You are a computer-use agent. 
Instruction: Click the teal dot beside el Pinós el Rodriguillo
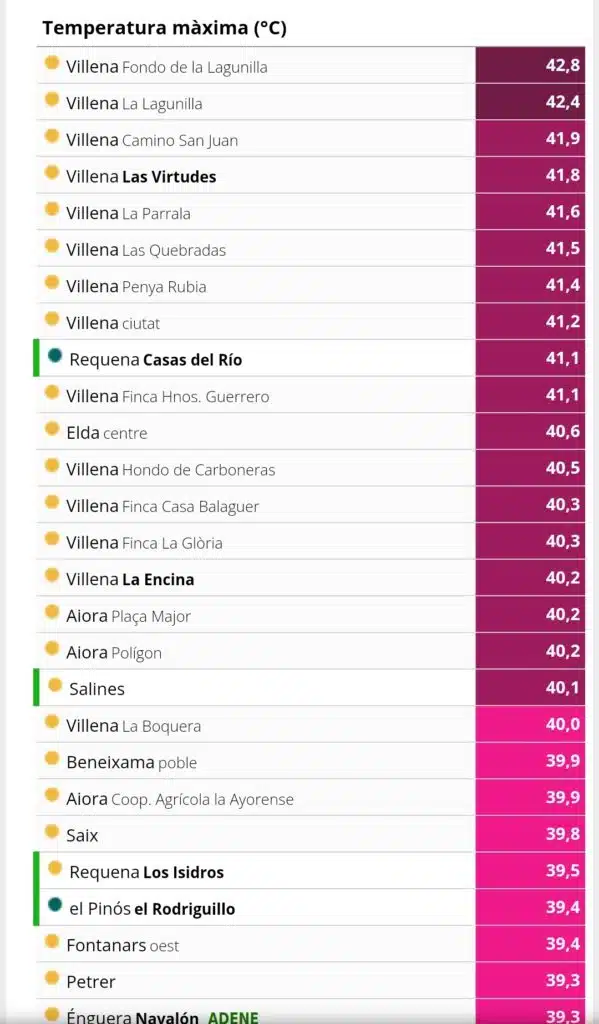[55, 905]
